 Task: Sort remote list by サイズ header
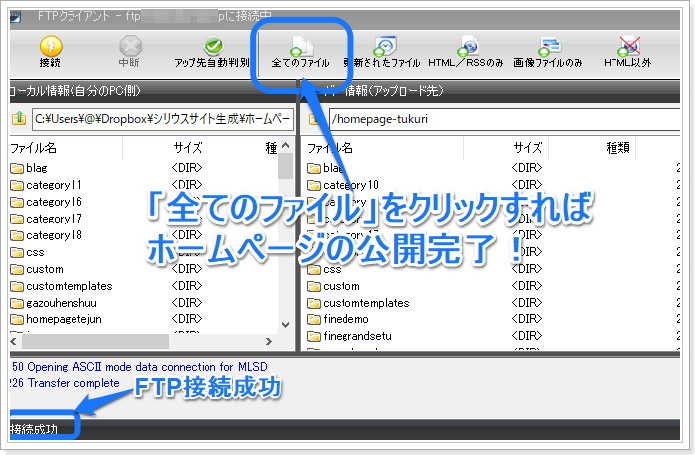tap(527, 148)
